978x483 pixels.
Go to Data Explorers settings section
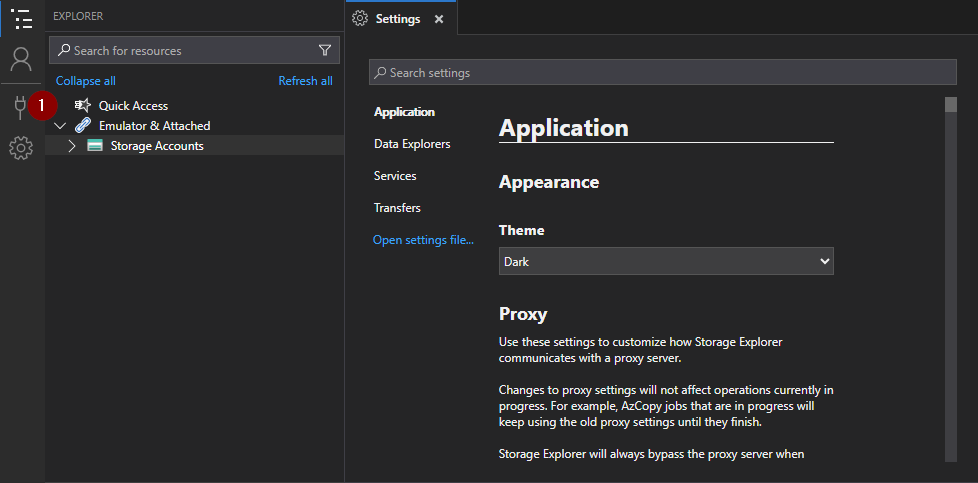(x=412, y=144)
